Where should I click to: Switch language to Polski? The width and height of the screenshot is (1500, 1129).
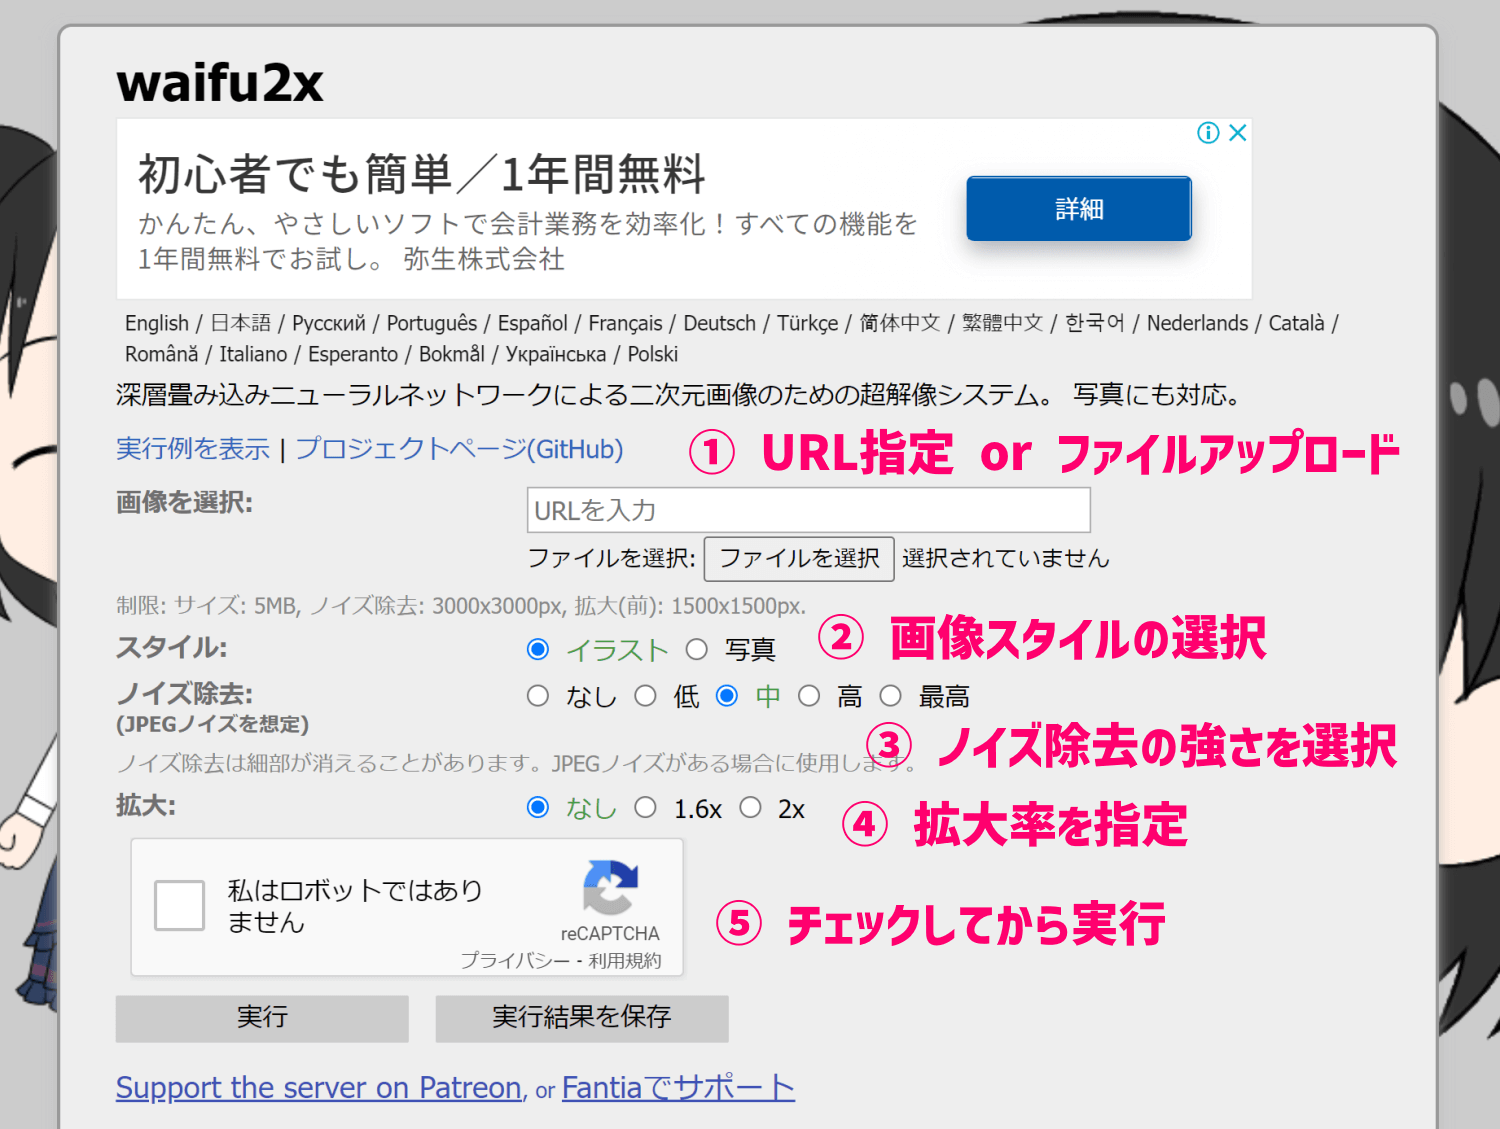point(653,354)
